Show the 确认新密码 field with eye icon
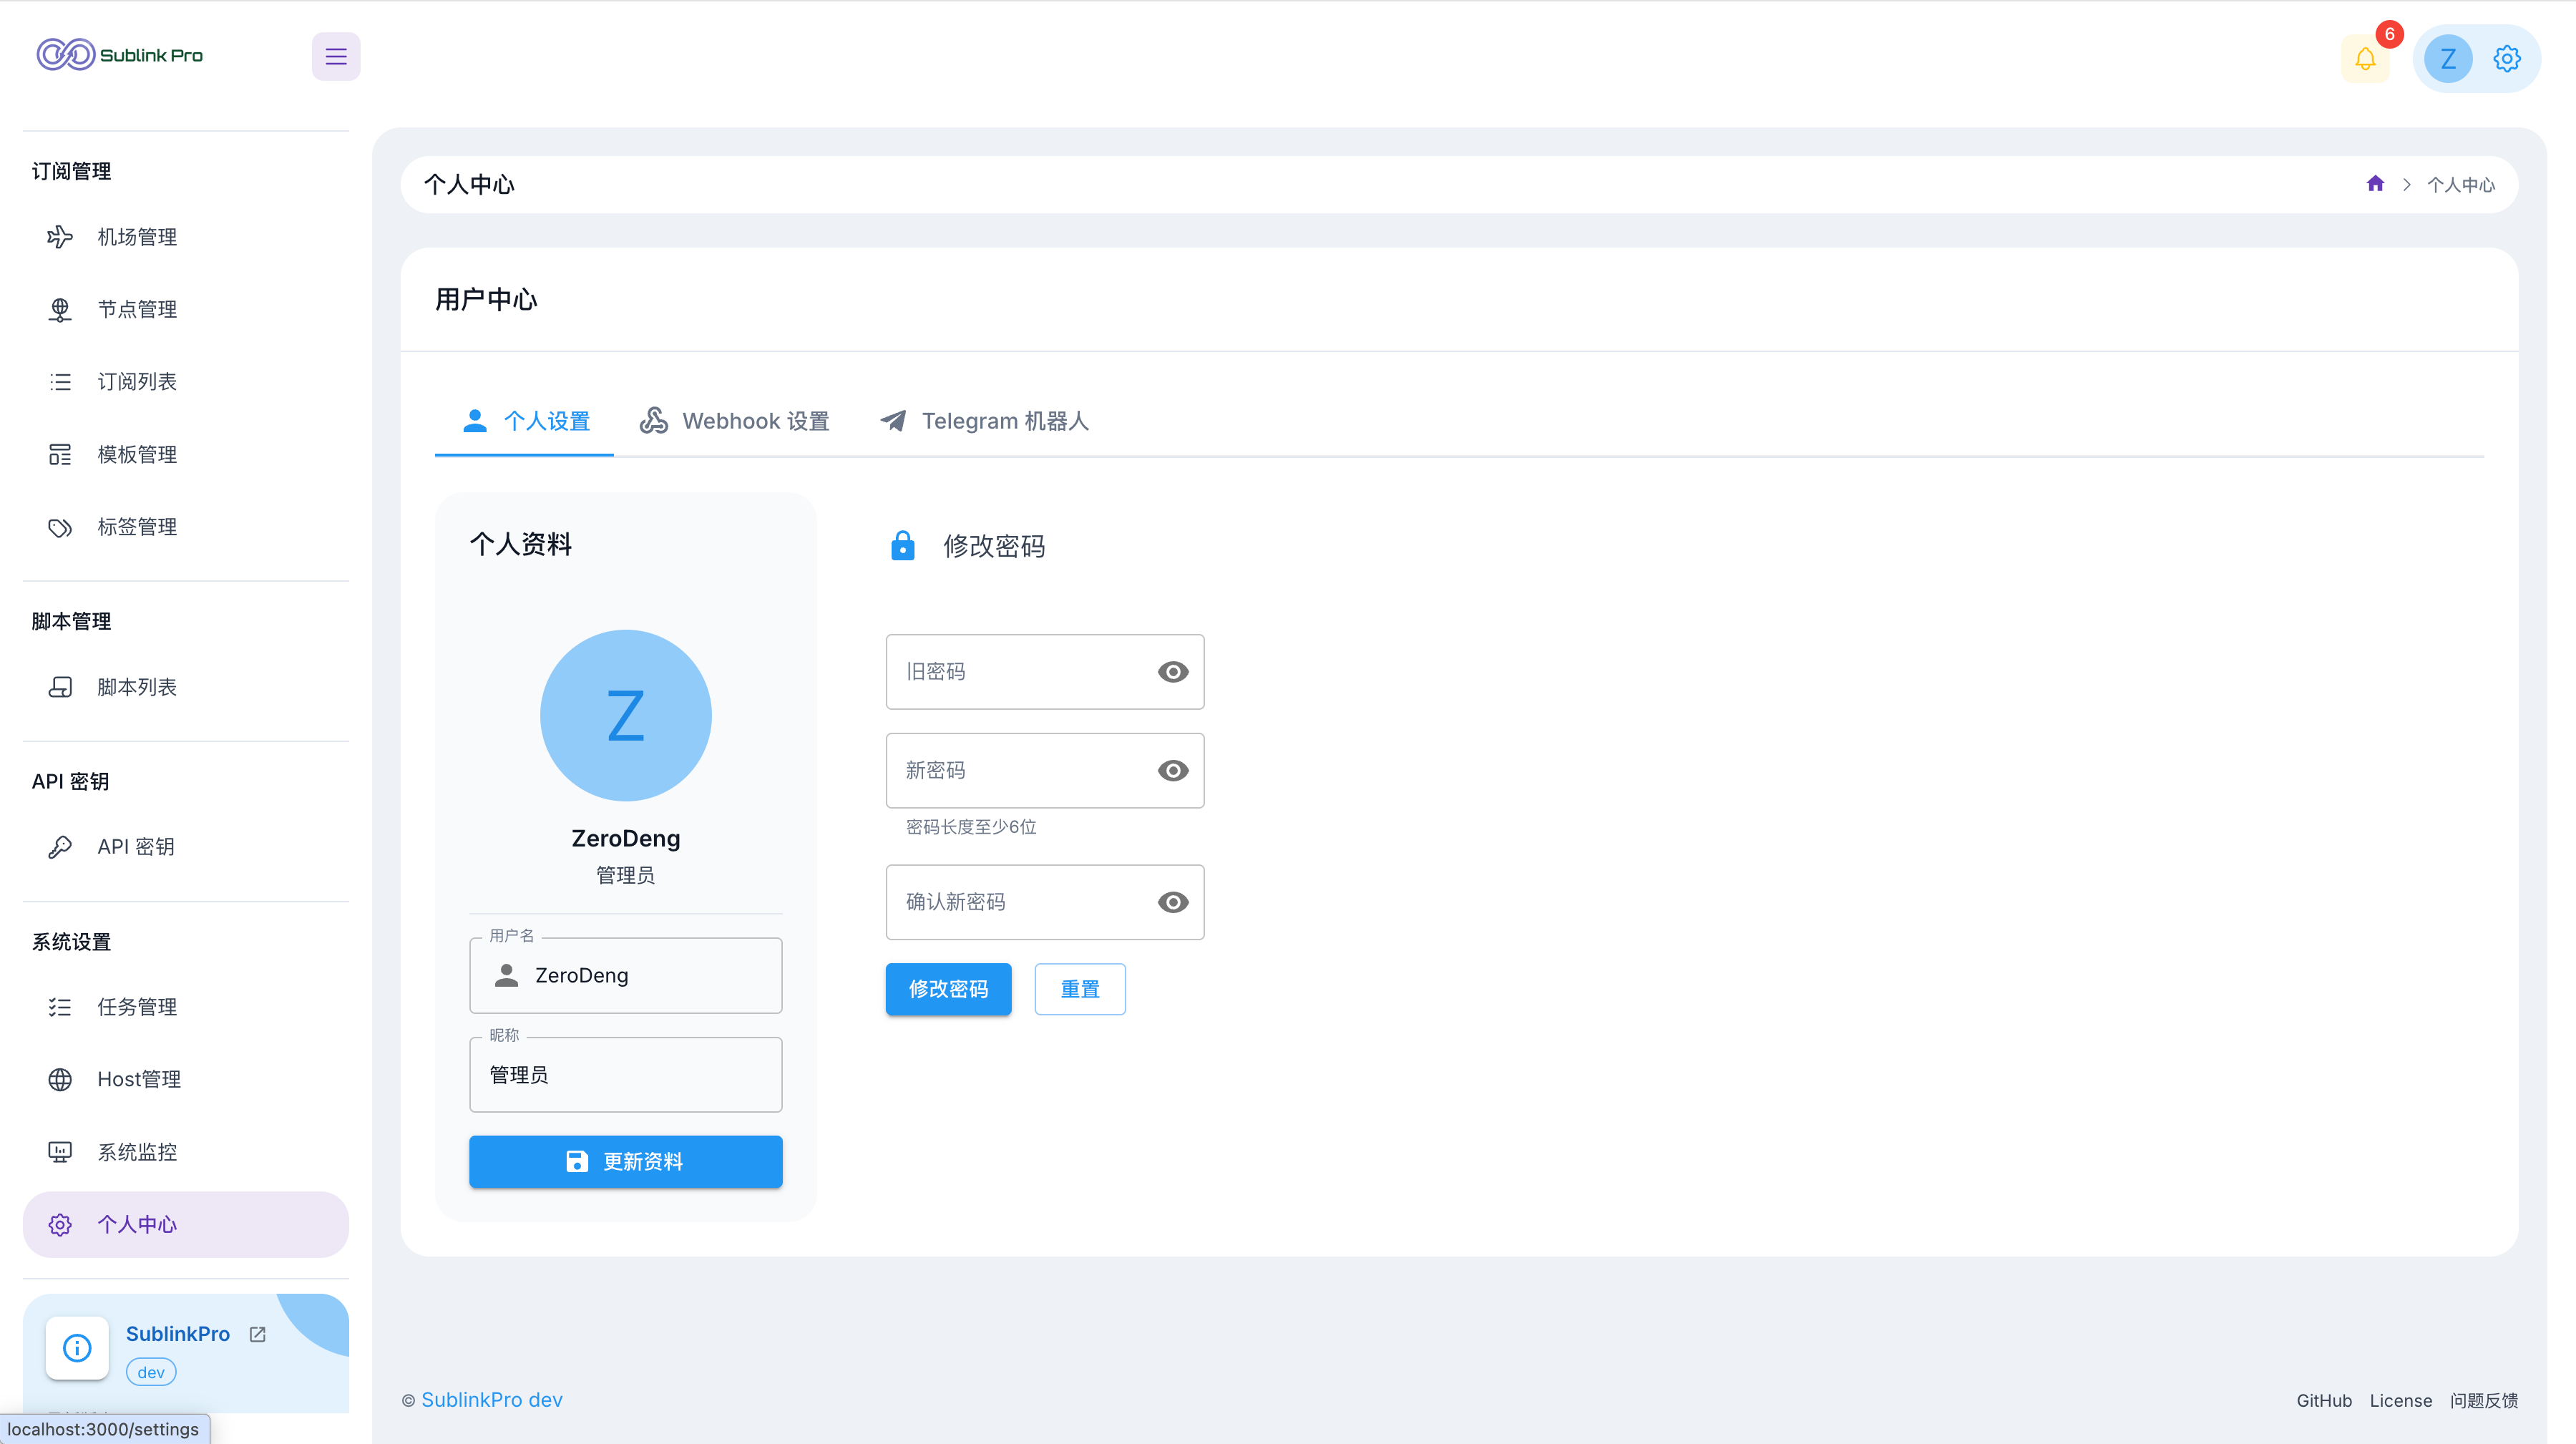 1173,902
